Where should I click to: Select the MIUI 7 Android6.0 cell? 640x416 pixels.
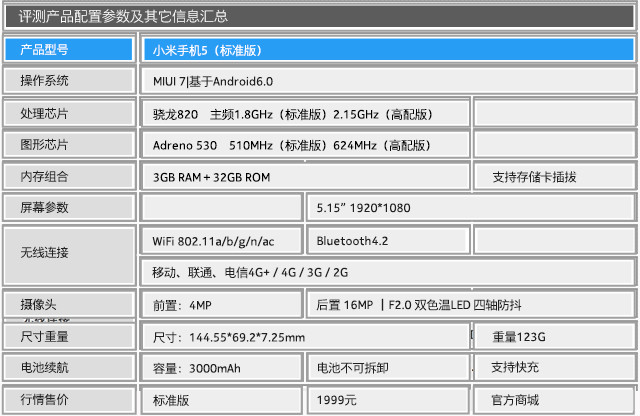click(x=387, y=80)
